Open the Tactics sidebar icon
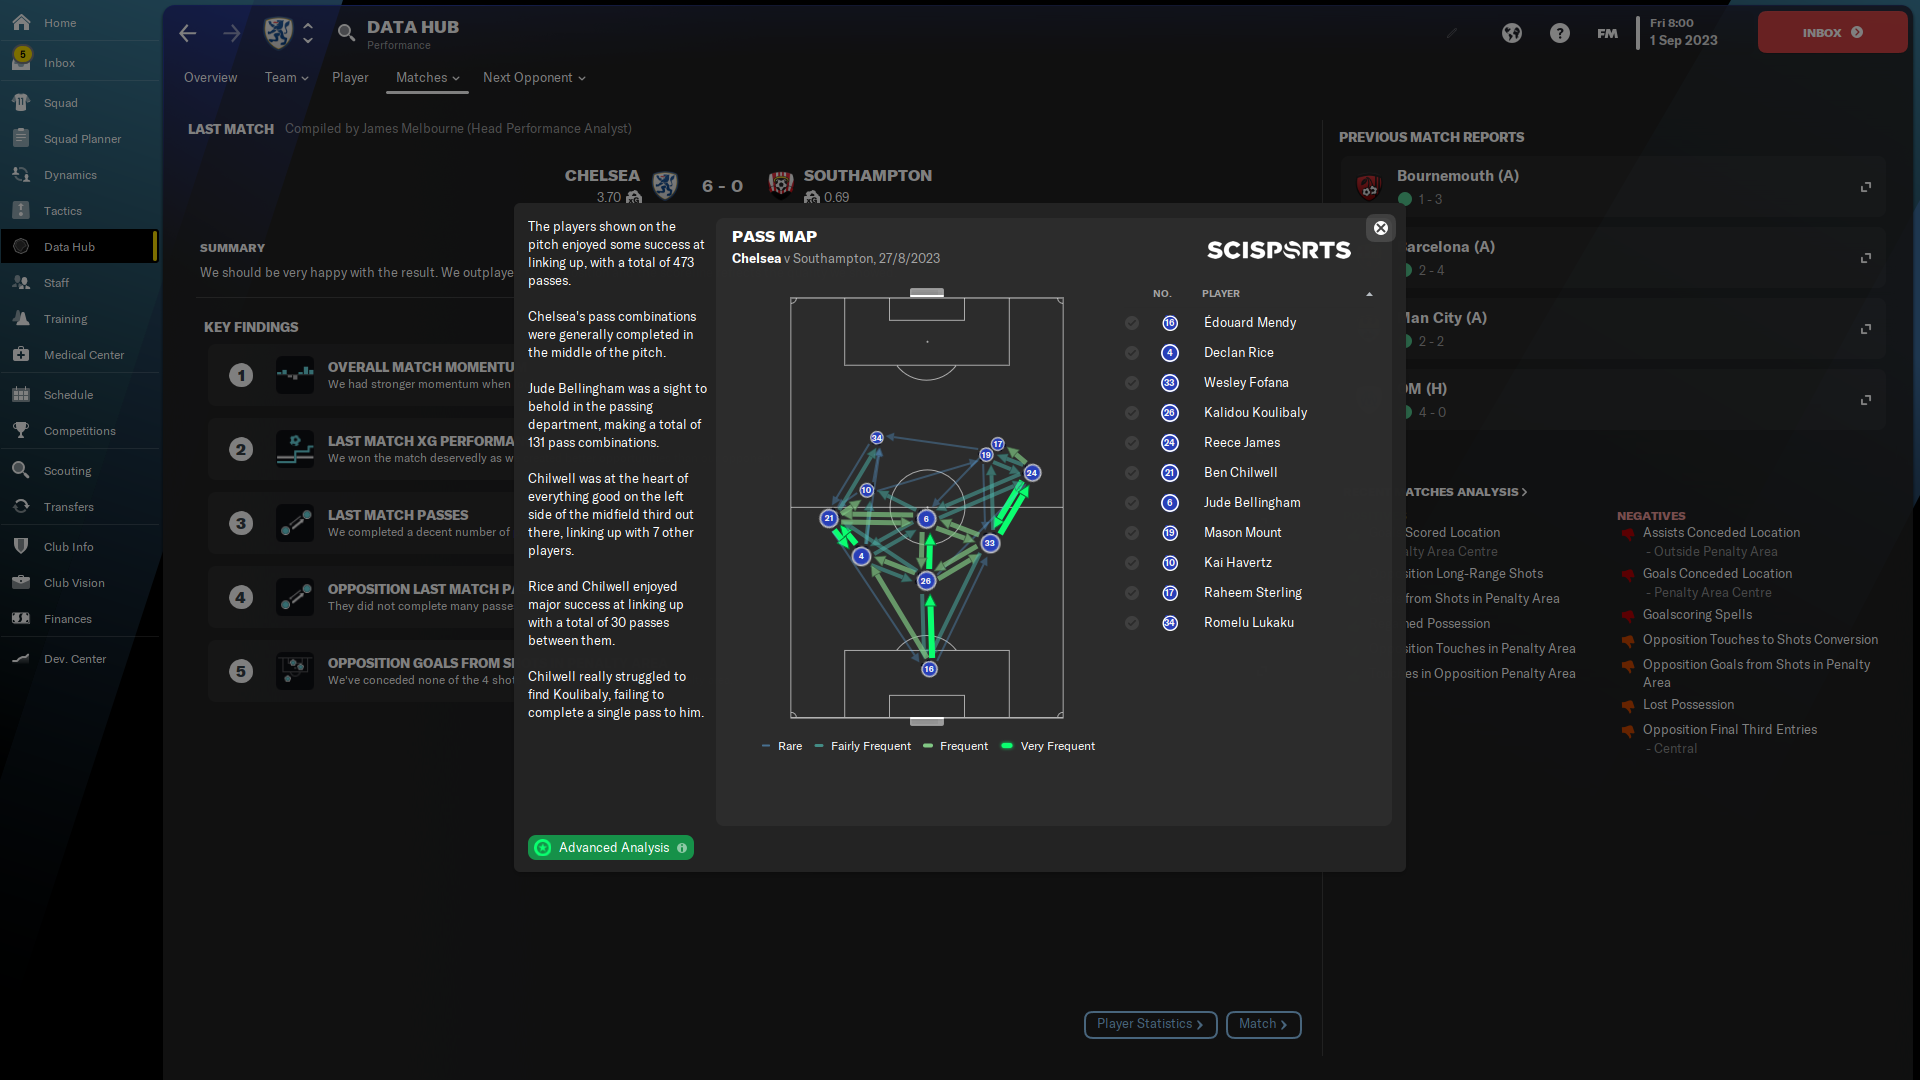Viewport: 1920px width, 1080px height. click(x=21, y=211)
